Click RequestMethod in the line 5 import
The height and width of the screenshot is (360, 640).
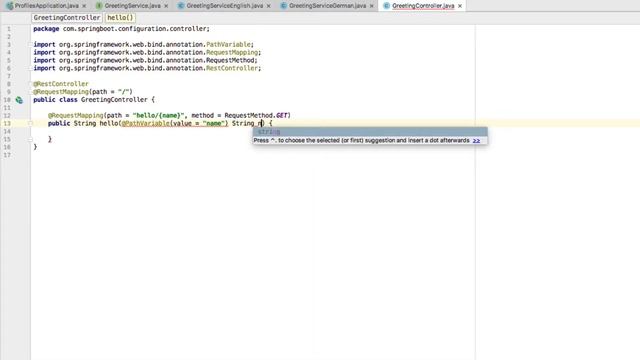tap(230, 60)
